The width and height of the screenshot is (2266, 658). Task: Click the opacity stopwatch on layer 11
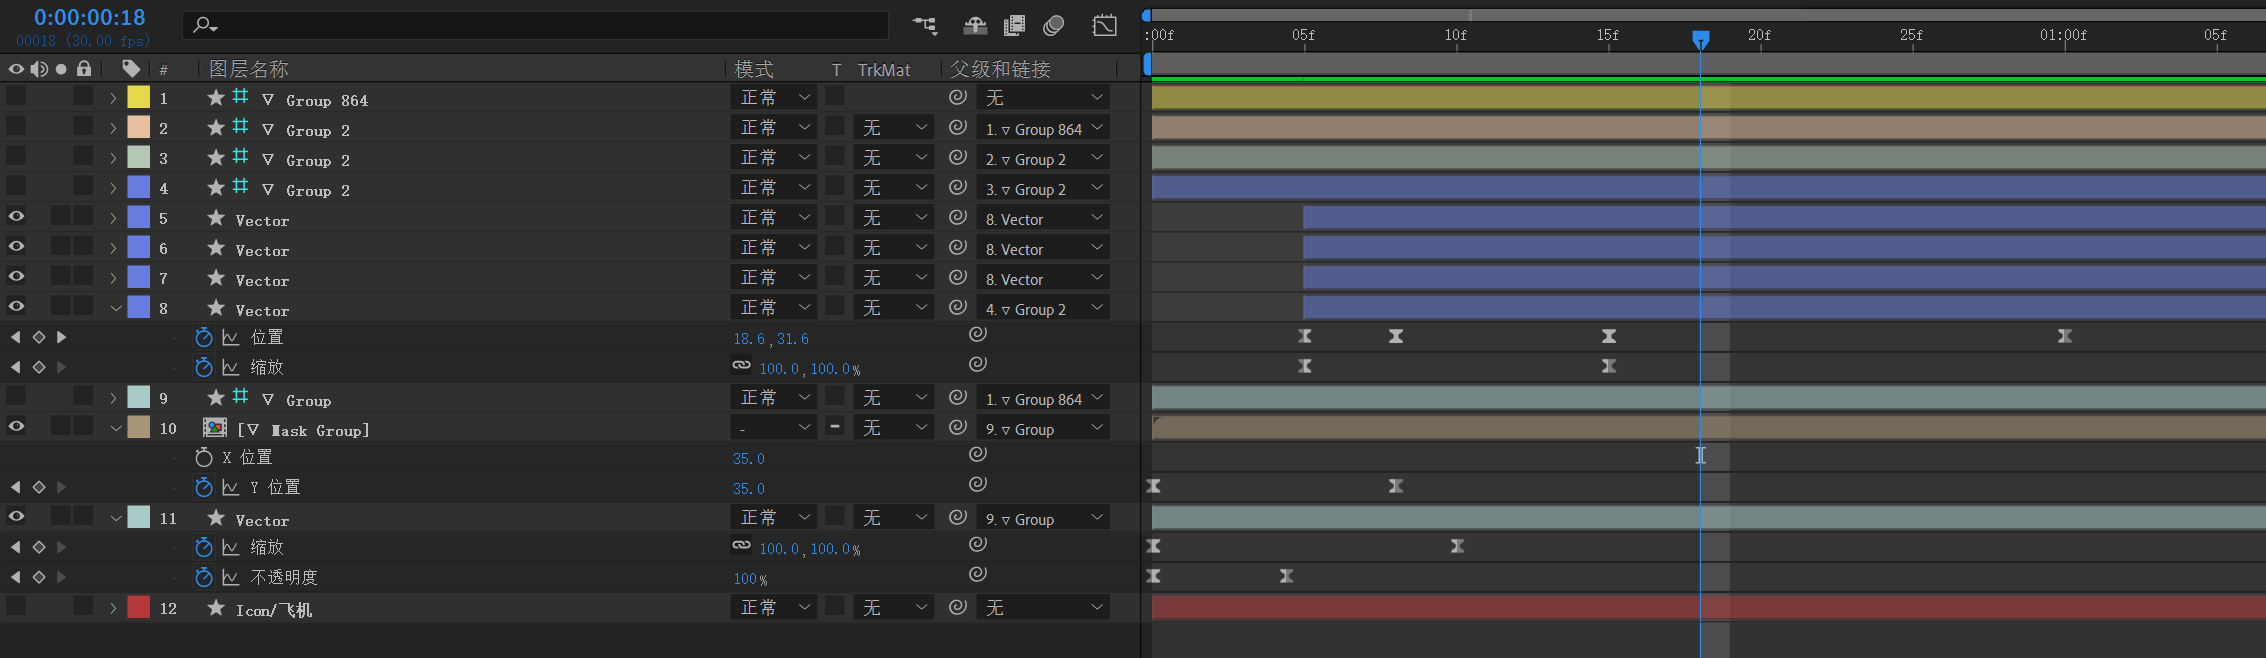[204, 577]
